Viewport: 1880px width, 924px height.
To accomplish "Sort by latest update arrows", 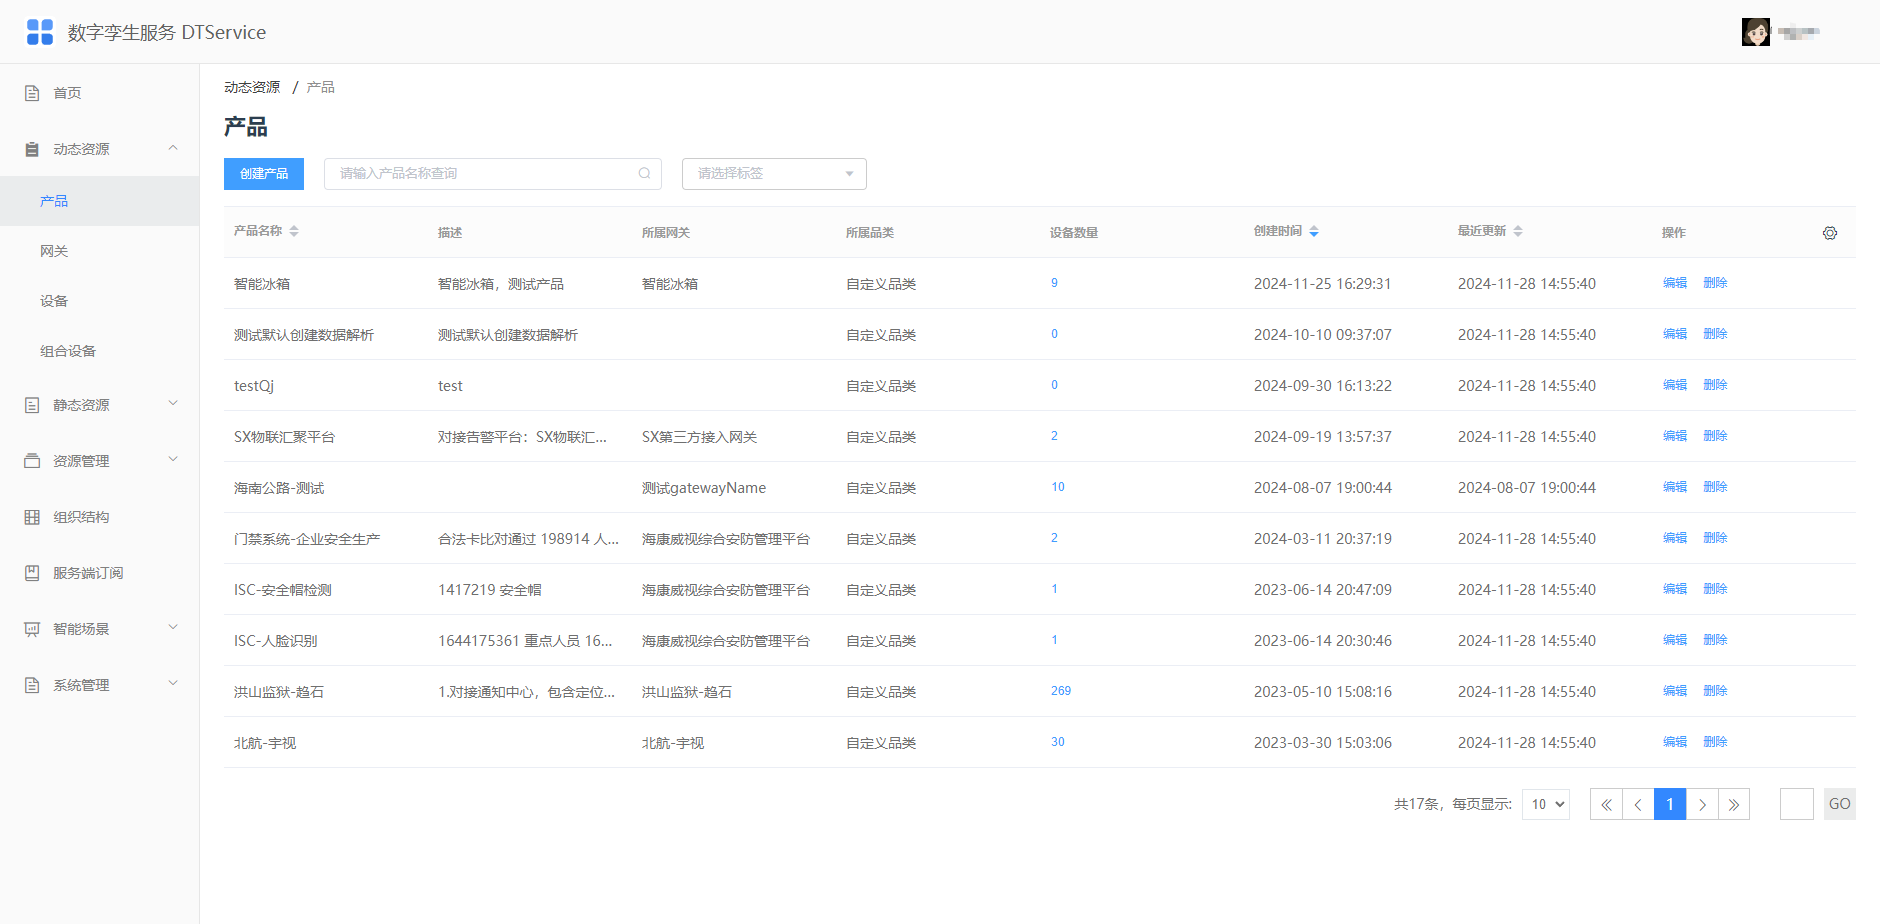I will point(1518,231).
